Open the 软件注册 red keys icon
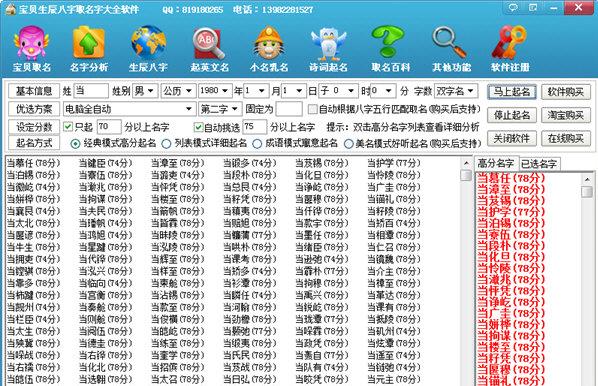This screenshot has height=386, width=598. [x=510, y=42]
